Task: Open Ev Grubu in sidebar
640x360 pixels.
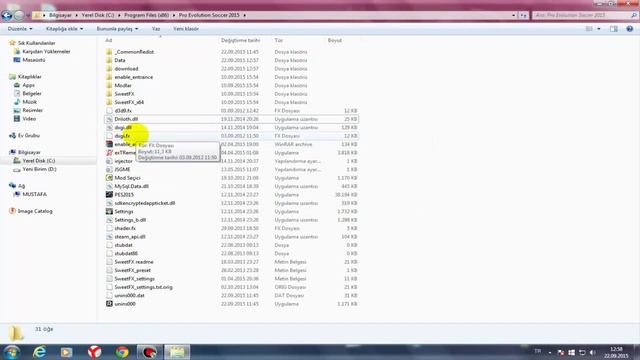Action: click(x=29, y=136)
